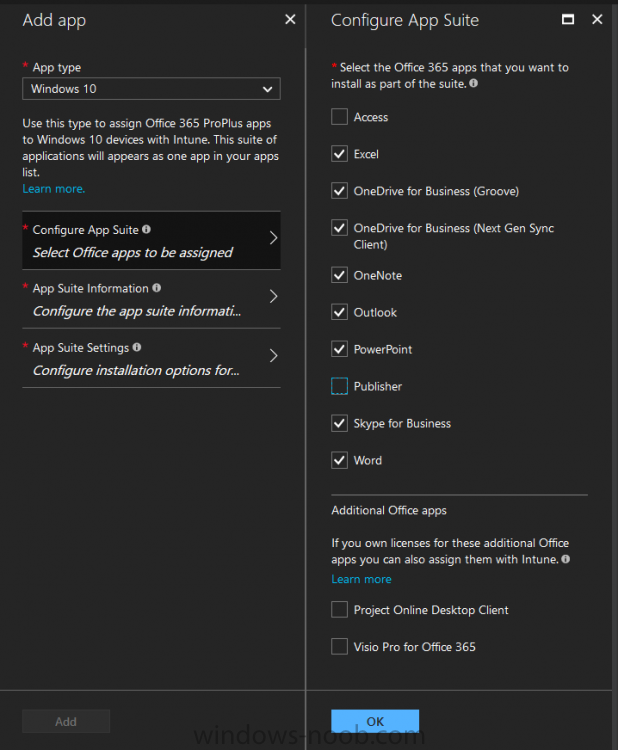Uncheck the Outlook checkbox
618x750 pixels.
pyautogui.click(x=340, y=312)
